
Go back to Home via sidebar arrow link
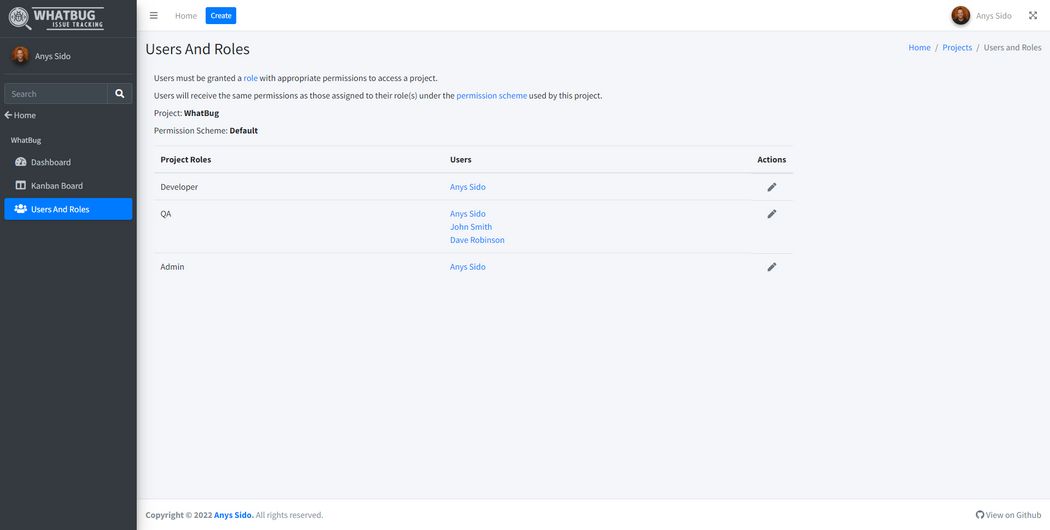[x=20, y=115]
